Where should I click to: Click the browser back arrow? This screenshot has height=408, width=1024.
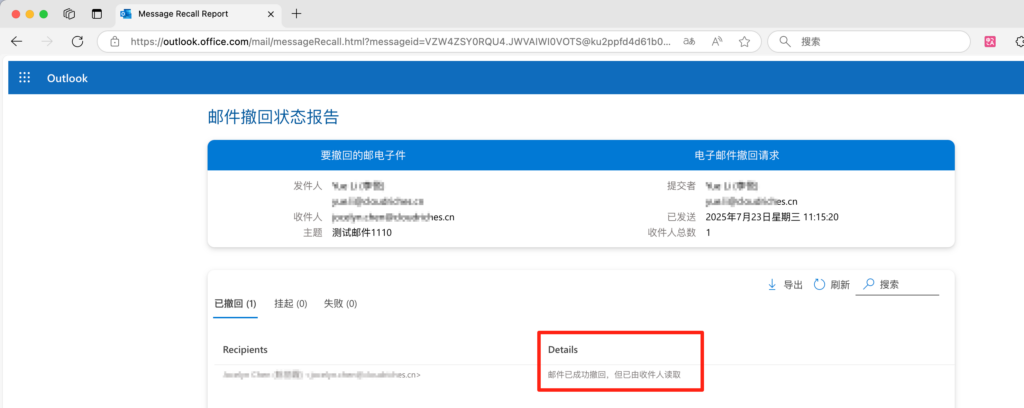pyautogui.click(x=16, y=42)
